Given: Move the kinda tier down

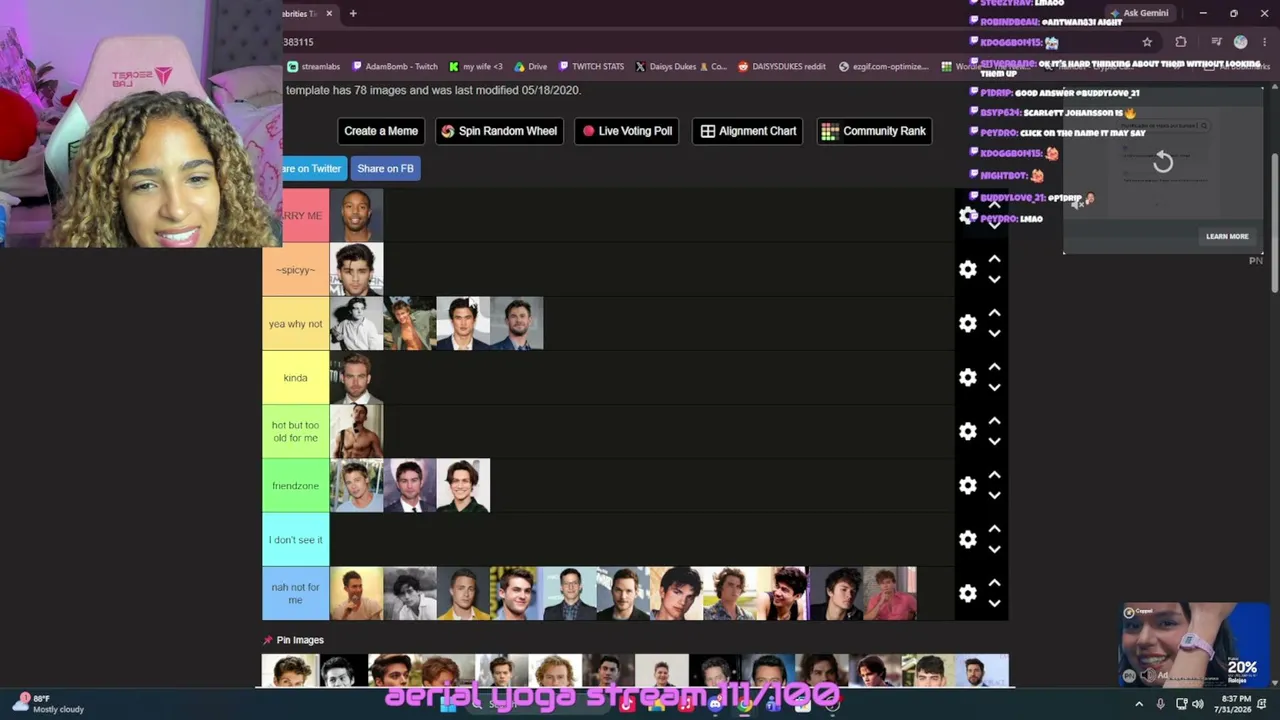Looking at the screenshot, I should point(994,388).
